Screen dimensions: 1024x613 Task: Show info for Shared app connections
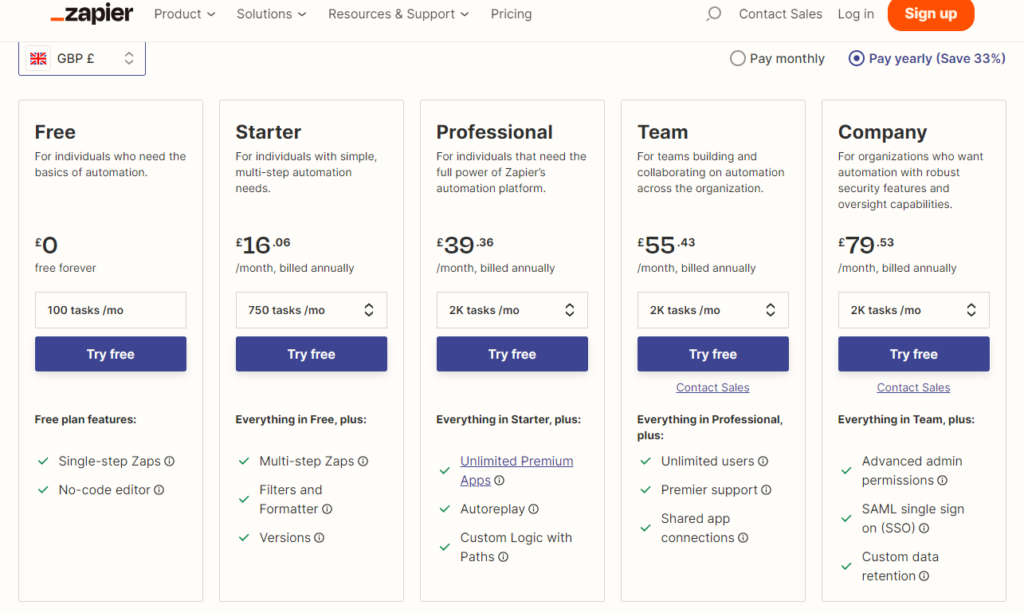click(743, 538)
